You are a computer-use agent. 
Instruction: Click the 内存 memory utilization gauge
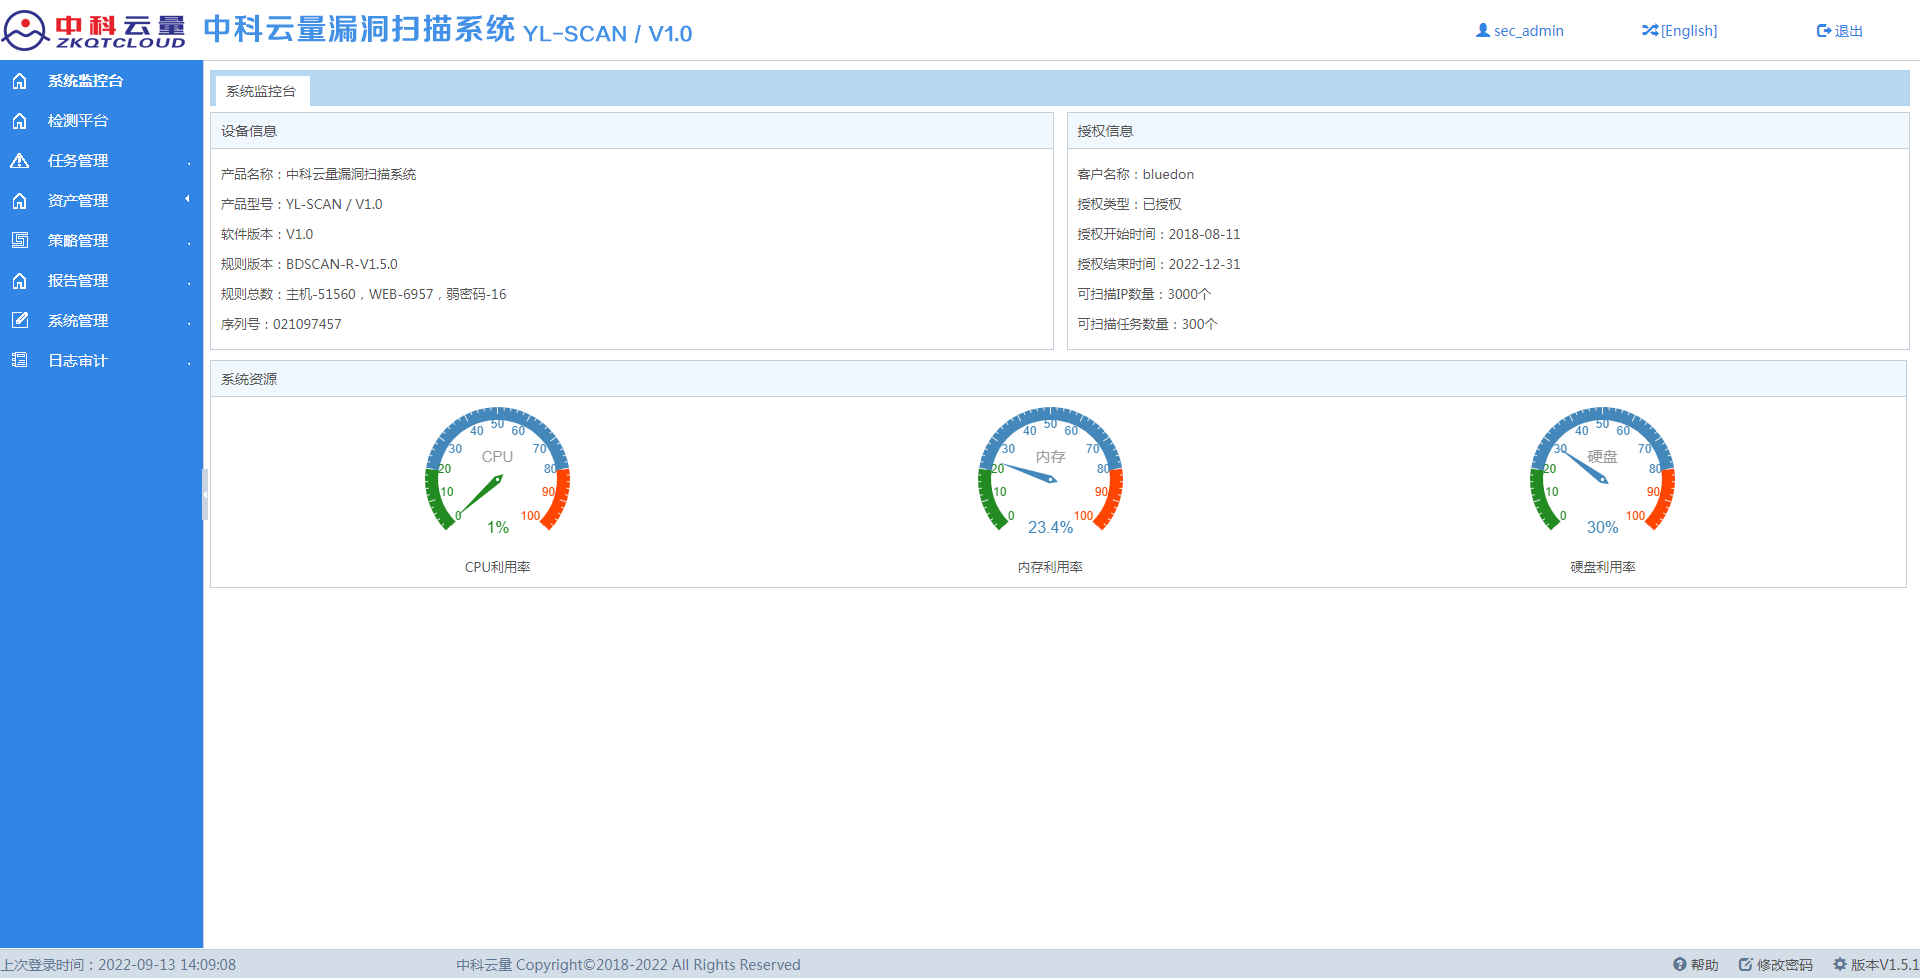[x=1050, y=472]
